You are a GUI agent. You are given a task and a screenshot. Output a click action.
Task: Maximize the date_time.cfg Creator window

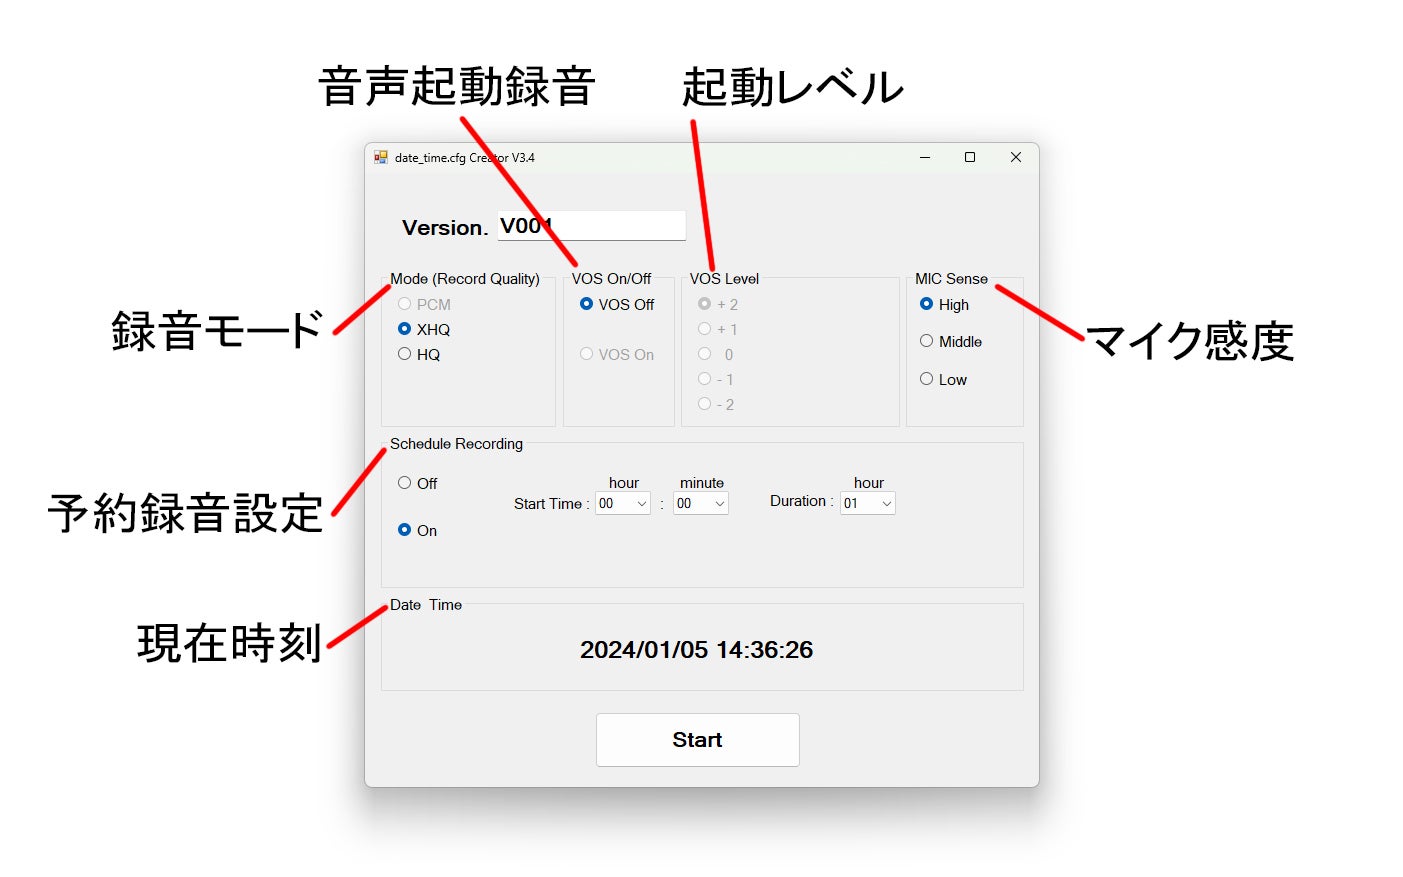tap(970, 157)
